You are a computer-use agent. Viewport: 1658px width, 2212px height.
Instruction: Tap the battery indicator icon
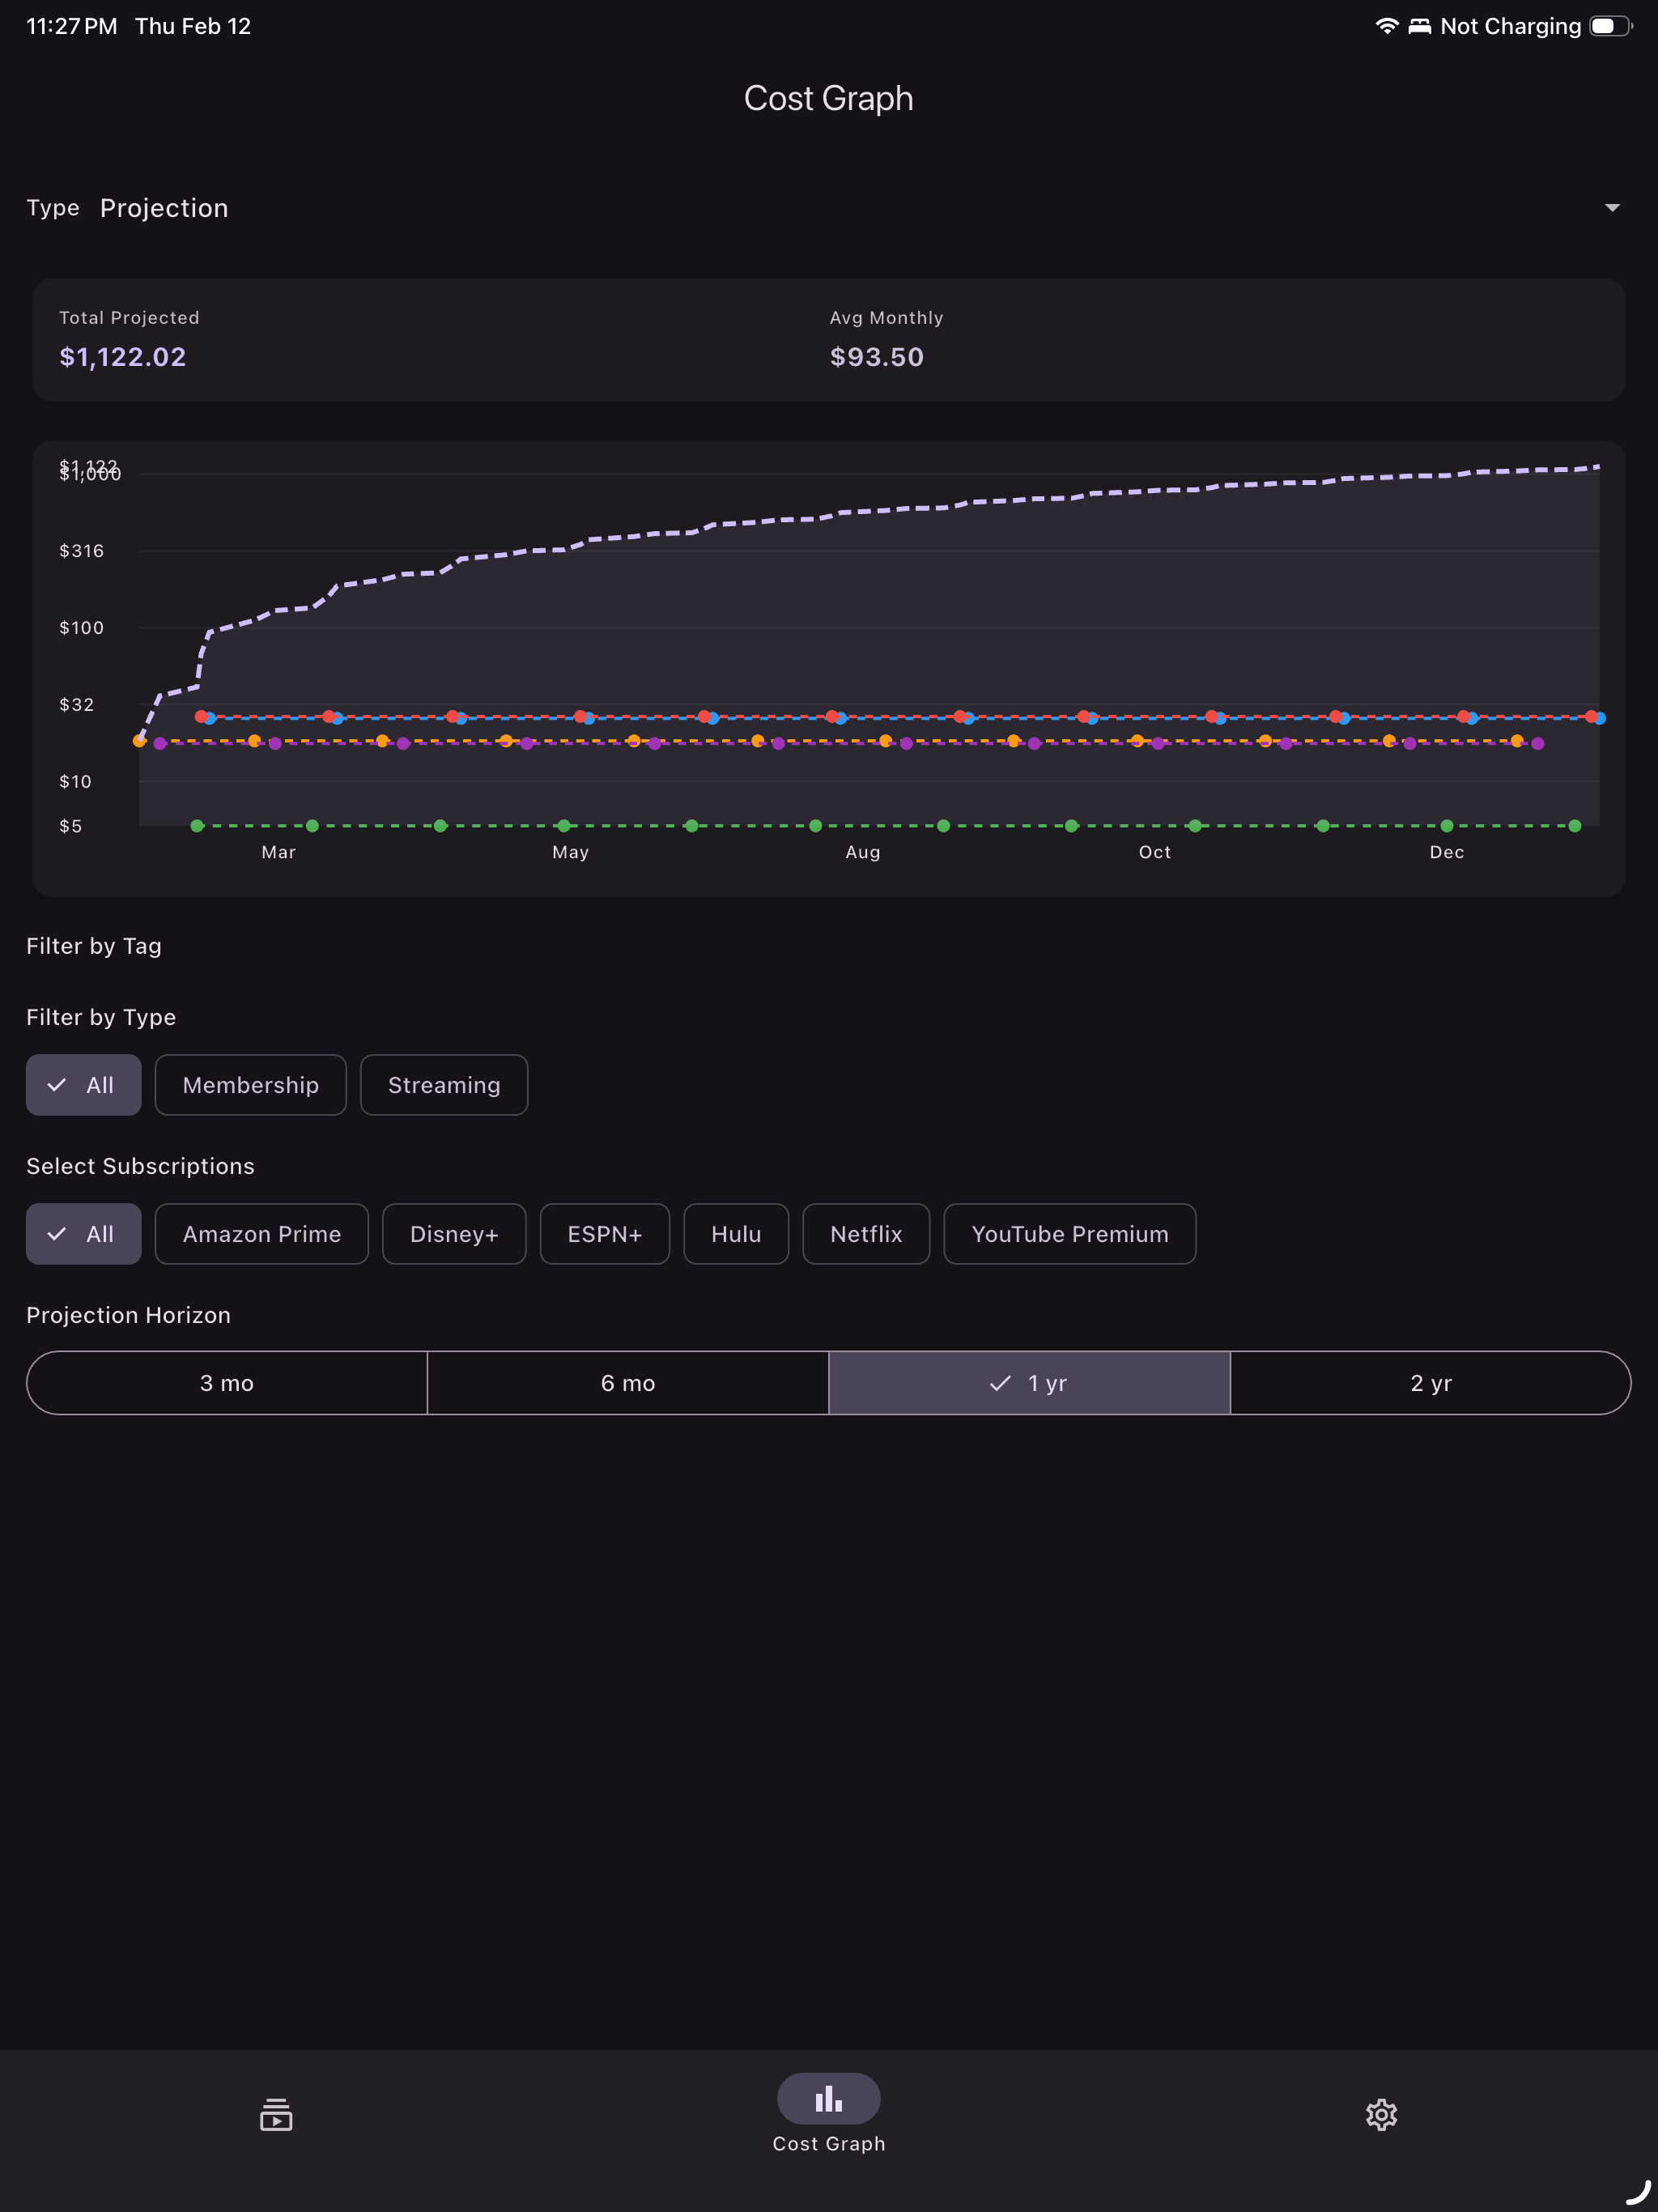pos(1610,26)
